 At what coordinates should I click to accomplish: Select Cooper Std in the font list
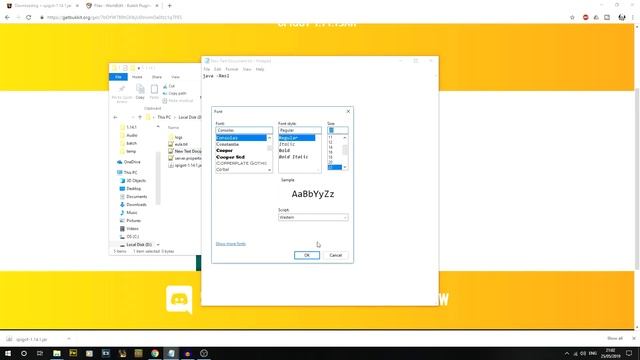[230, 157]
